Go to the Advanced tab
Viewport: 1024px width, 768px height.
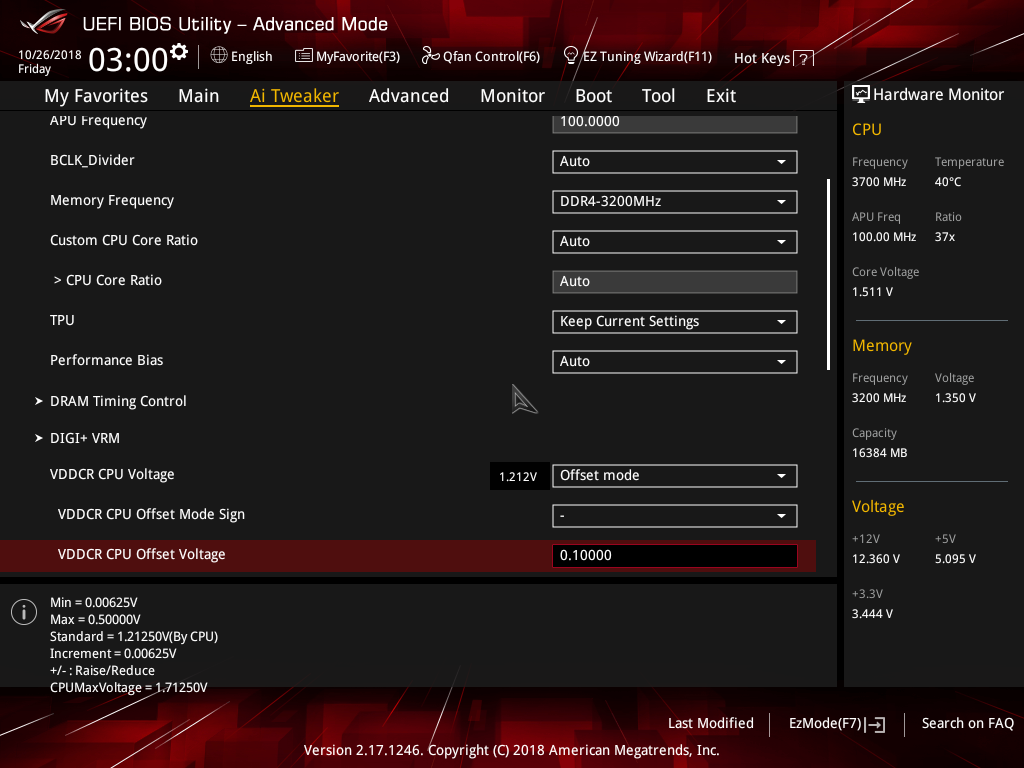point(409,96)
